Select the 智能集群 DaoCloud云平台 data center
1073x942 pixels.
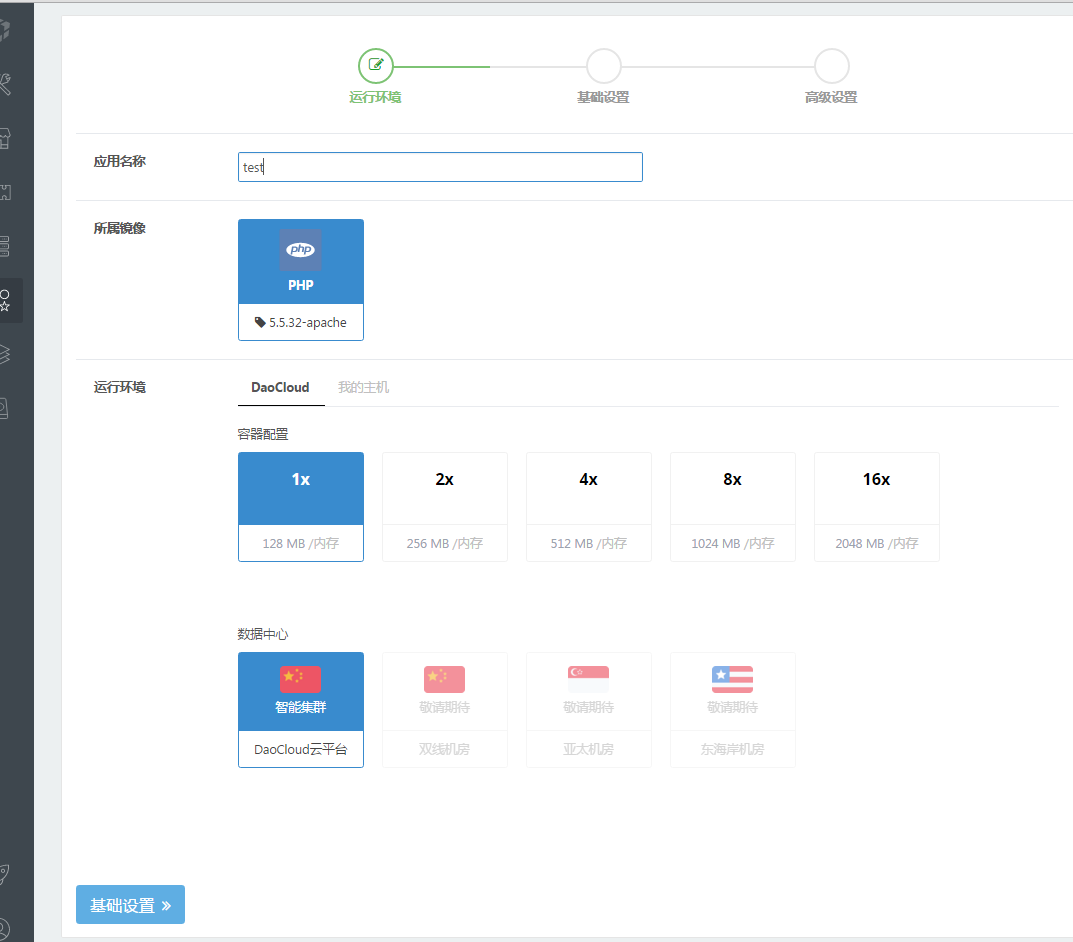pos(301,710)
